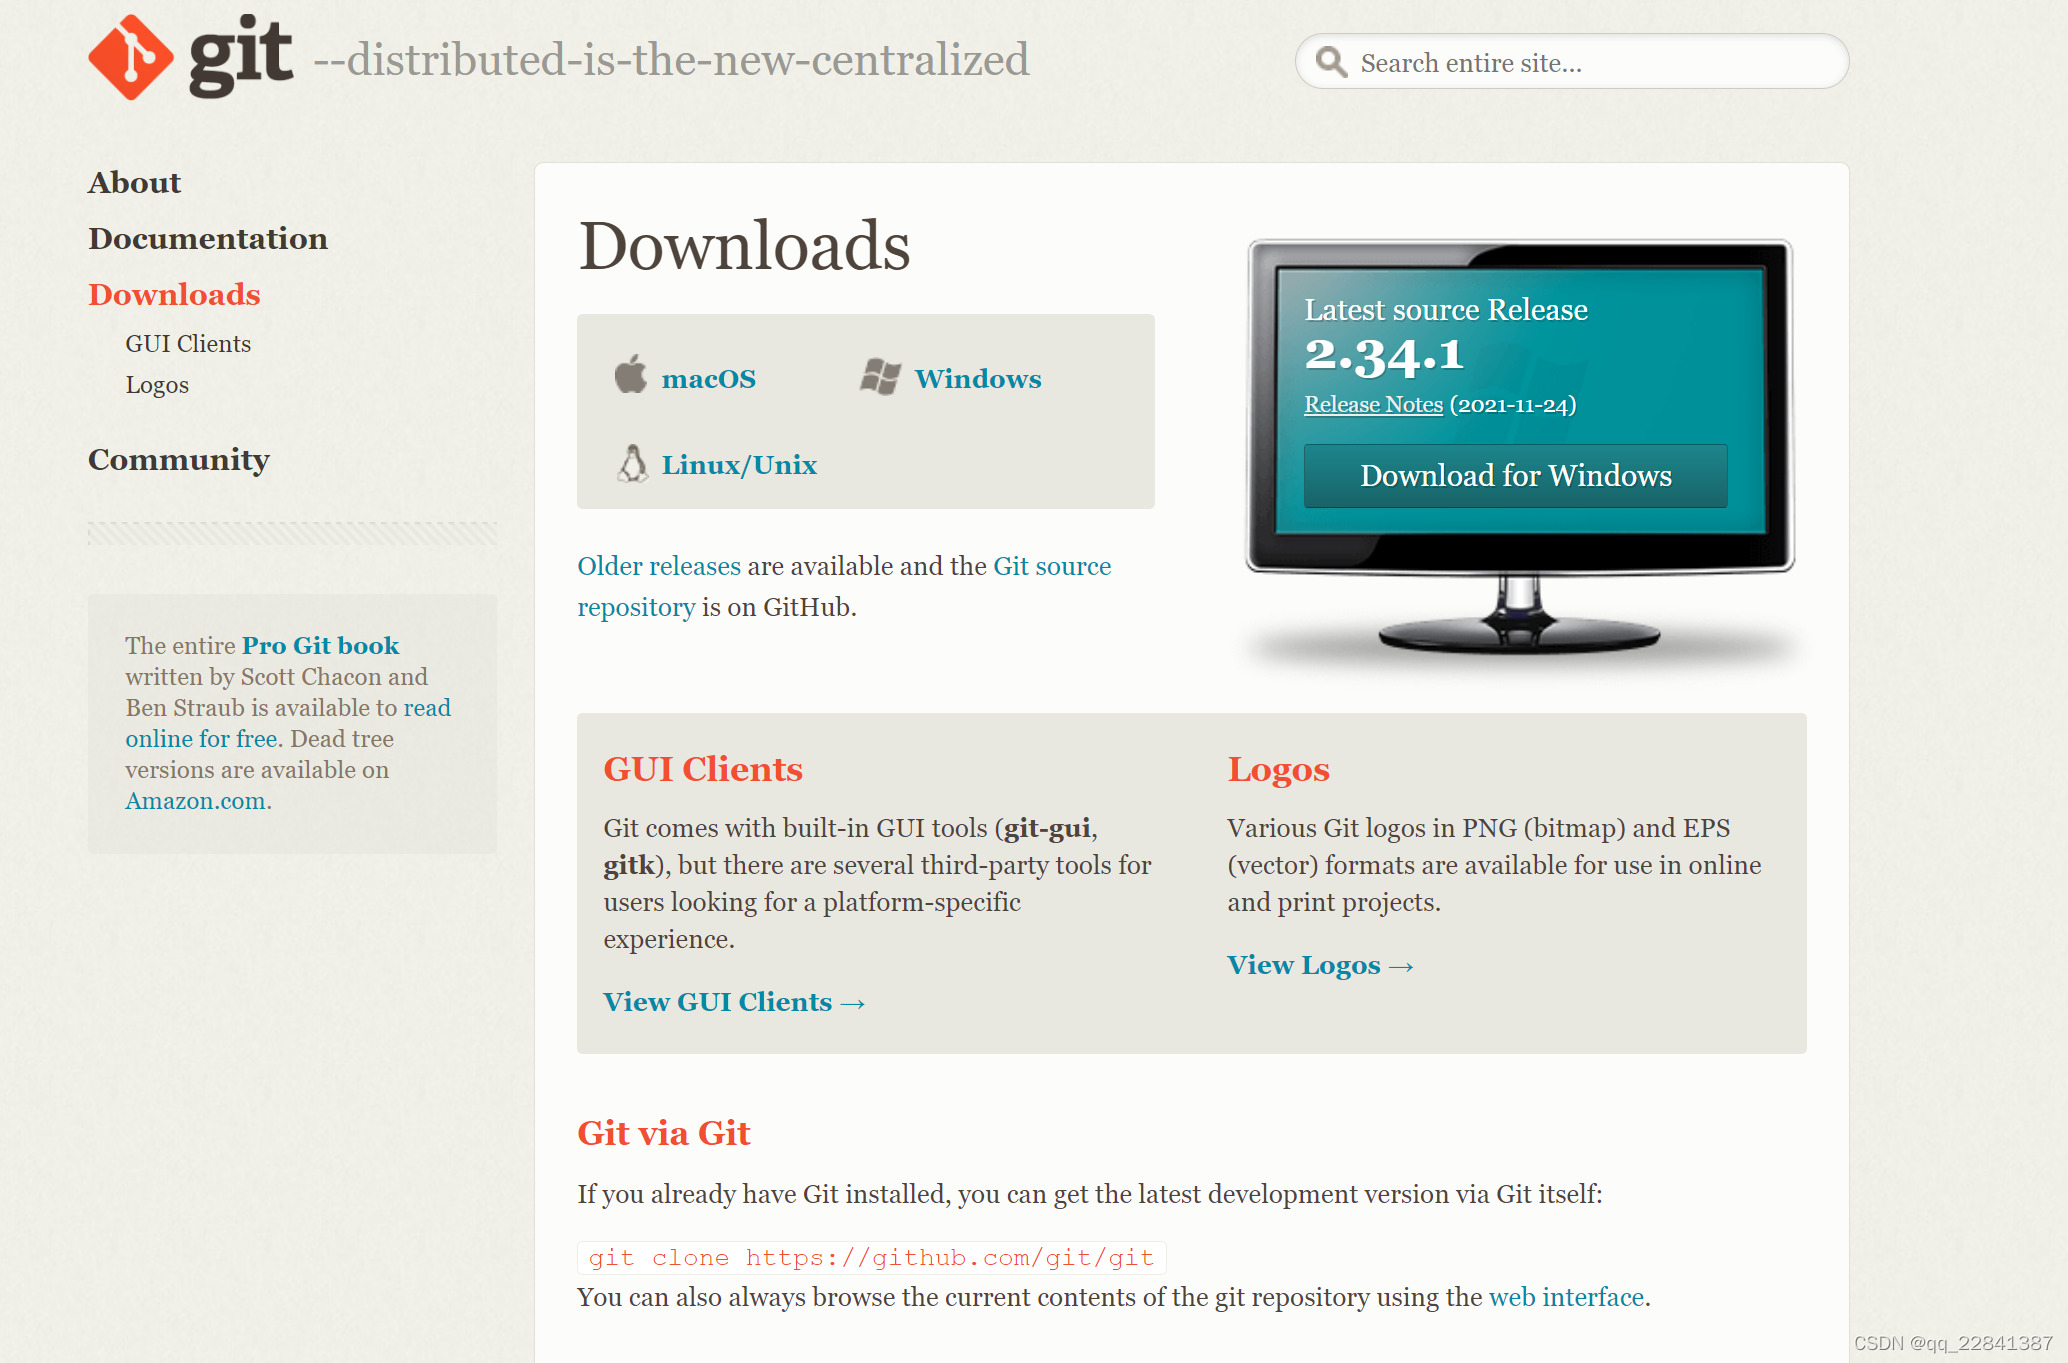Click the Logos section heading

pyautogui.click(x=1278, y=770)
